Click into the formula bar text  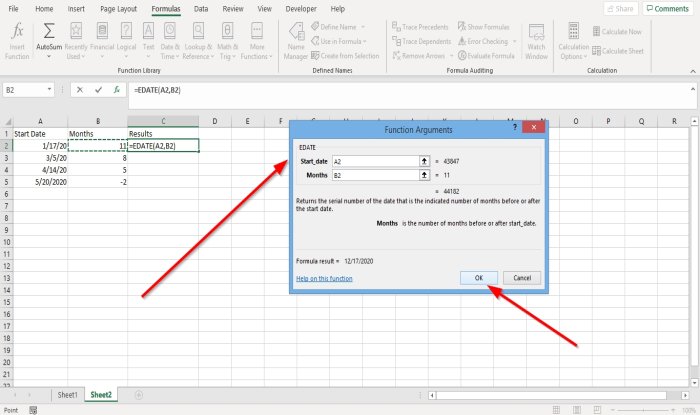(x=157, y=90)
